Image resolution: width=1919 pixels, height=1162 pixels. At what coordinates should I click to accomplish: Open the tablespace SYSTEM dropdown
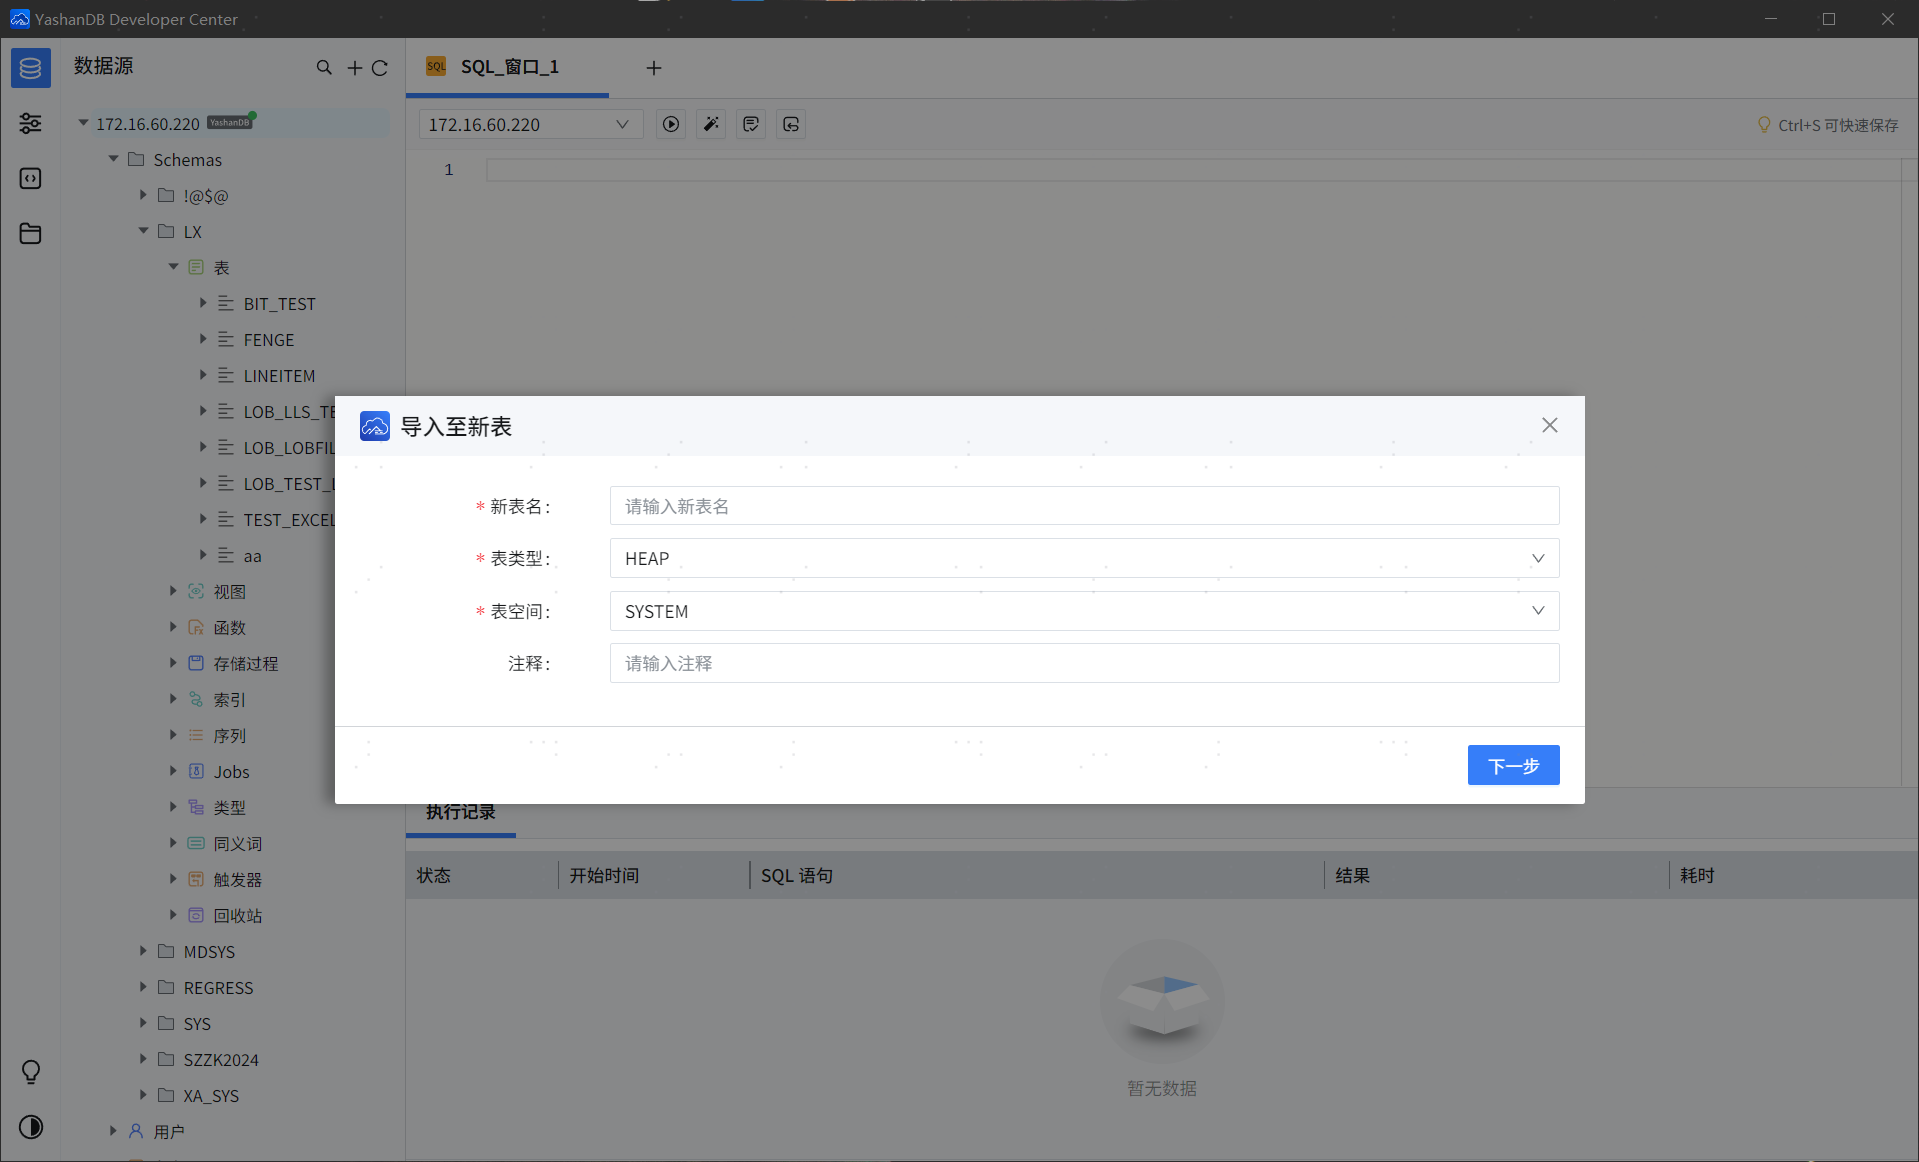(x=1083, y=611)
